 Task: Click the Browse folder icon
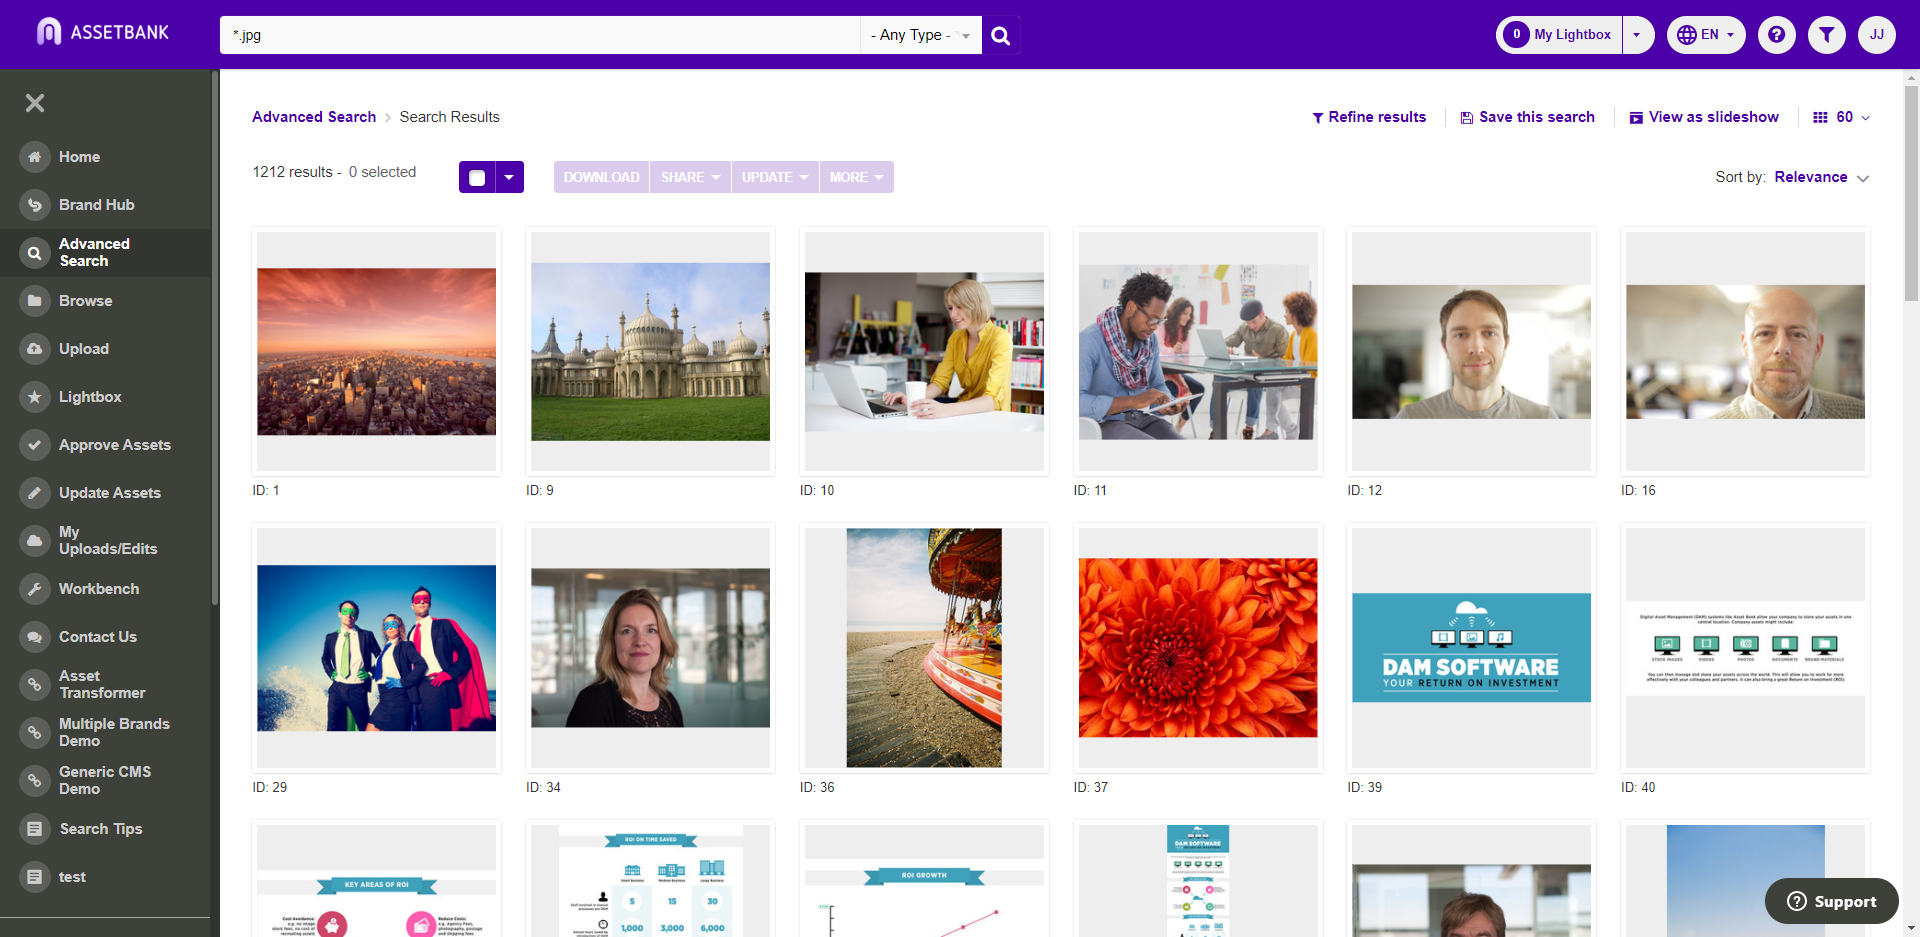coord(35,301)
